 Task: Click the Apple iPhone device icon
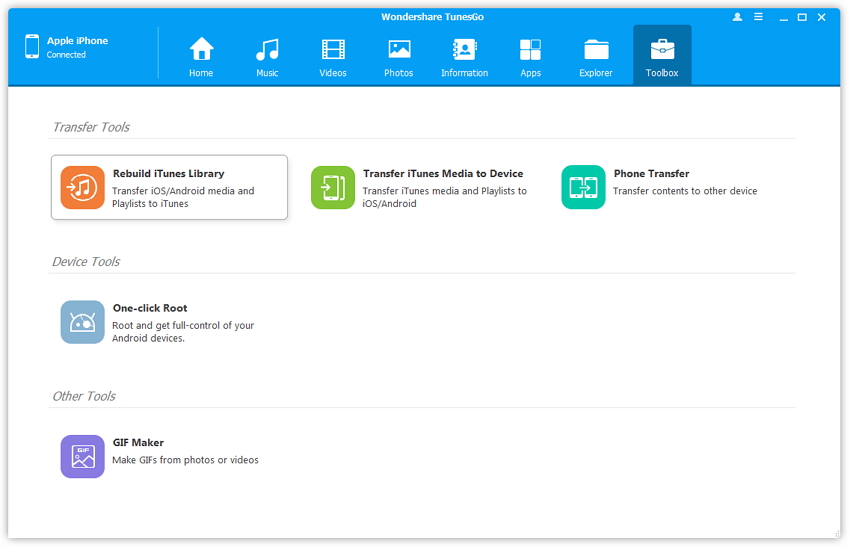click(x=32, y=47)
